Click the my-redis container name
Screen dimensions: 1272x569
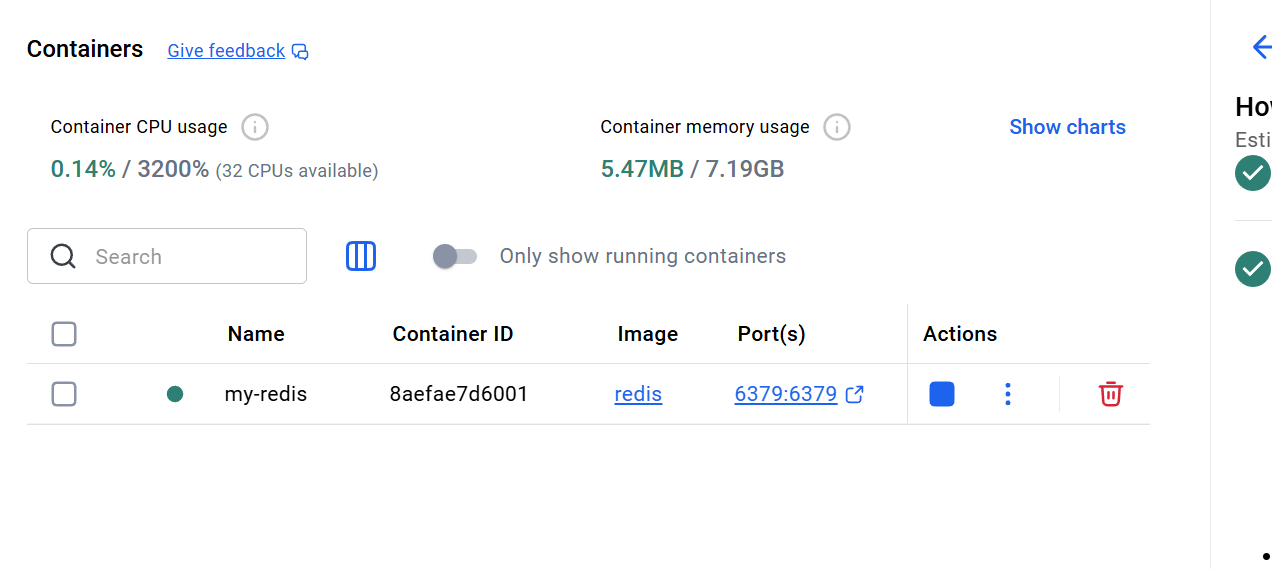[x=265, y=394]
